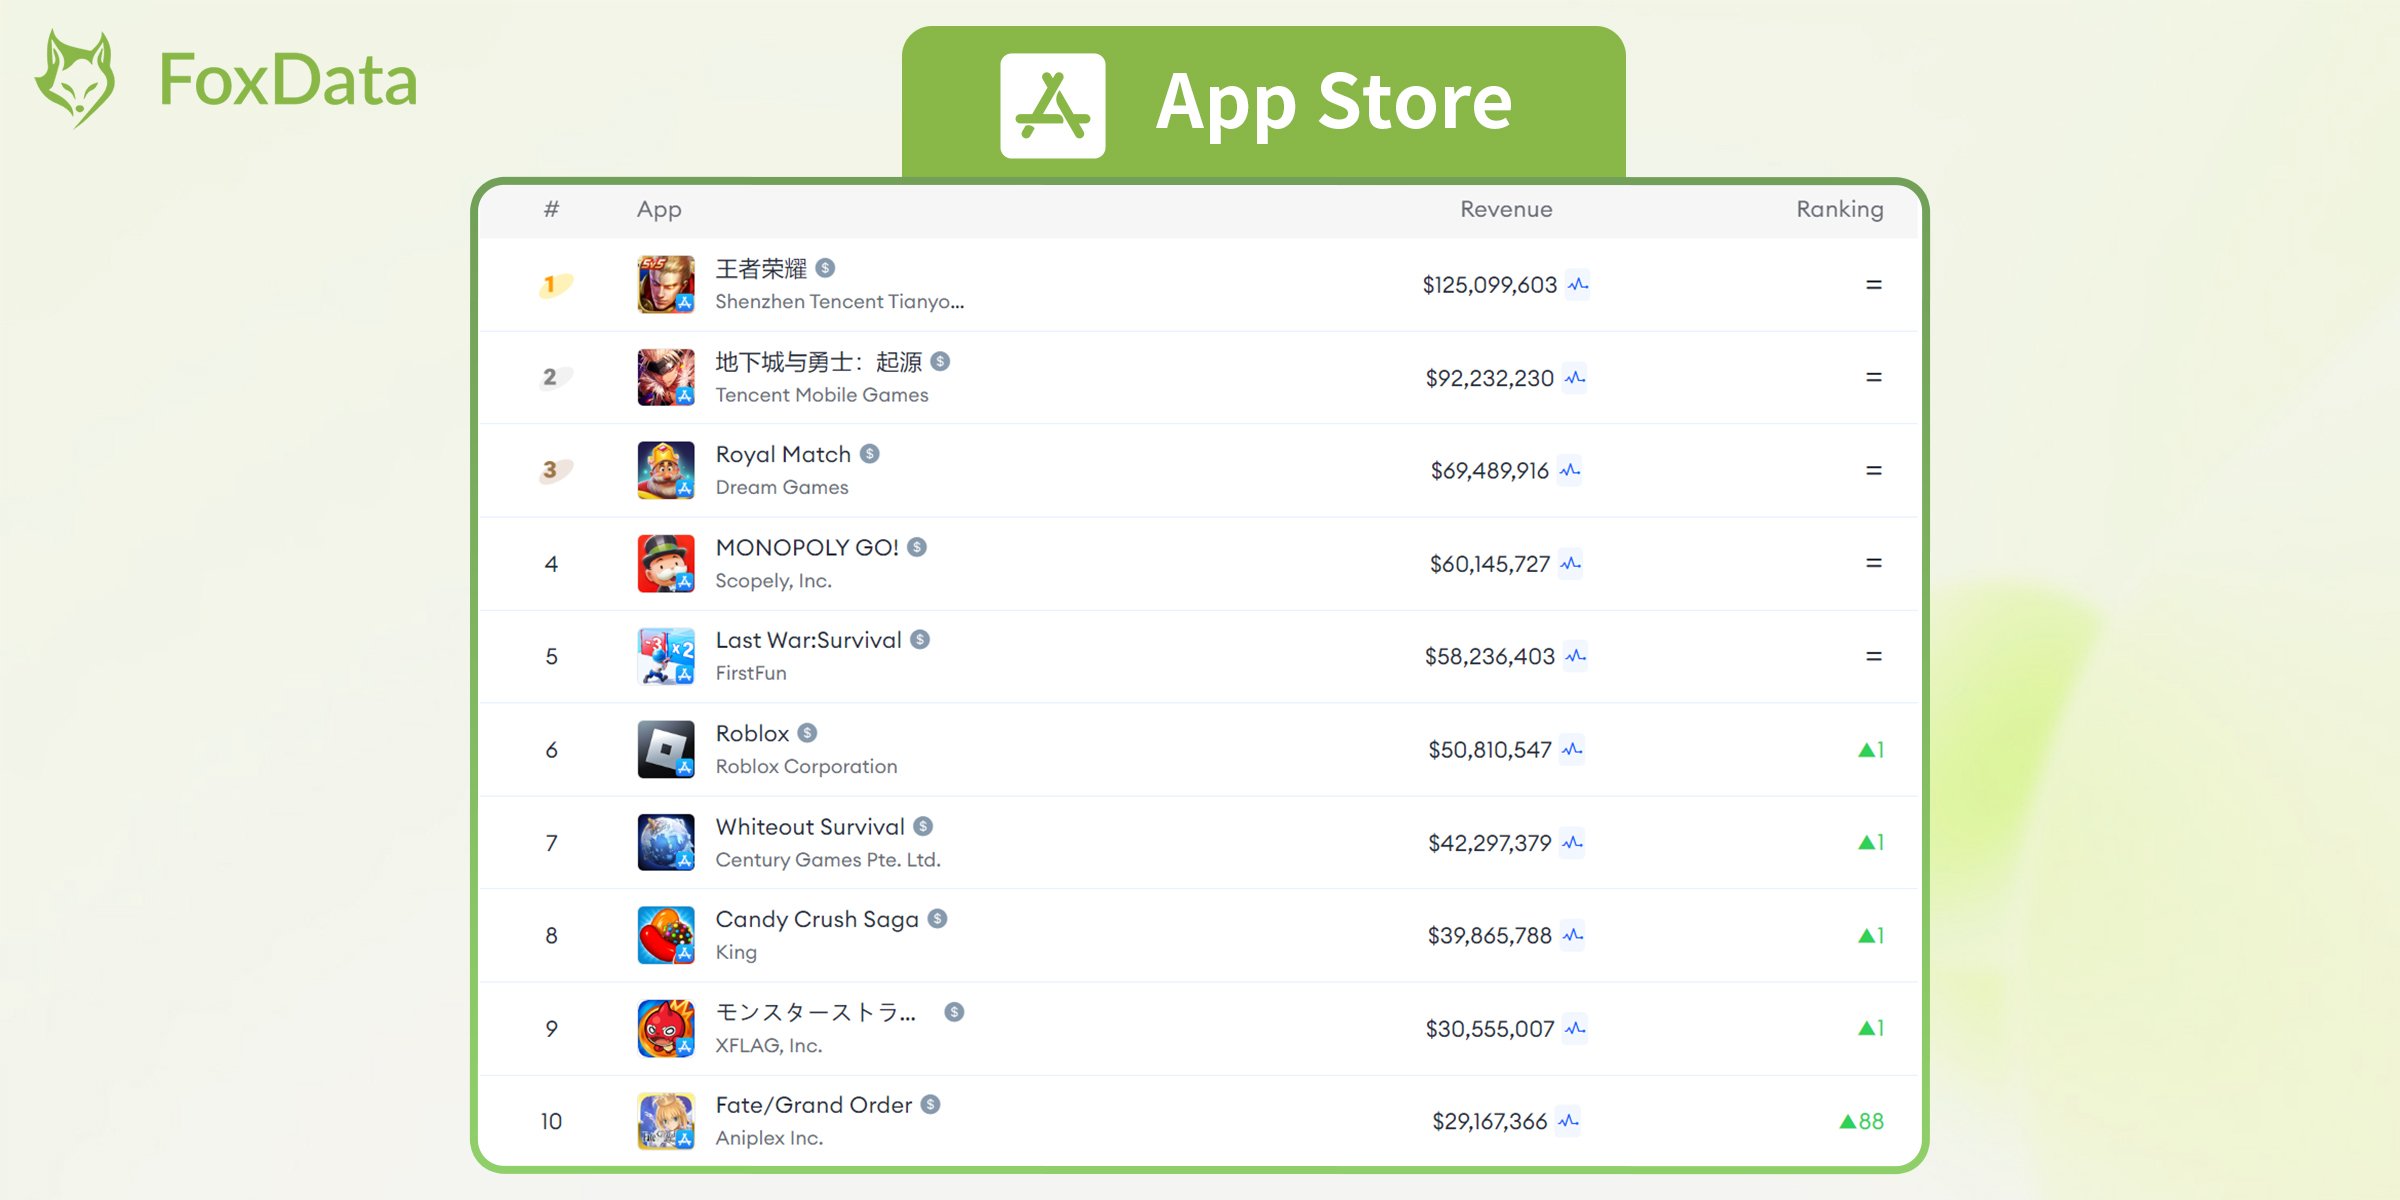Click the MONOPOLY GO! app thumbnail
This screenshot has height=1200, width=2400.
pyautogui.click(x=667, y=562)
